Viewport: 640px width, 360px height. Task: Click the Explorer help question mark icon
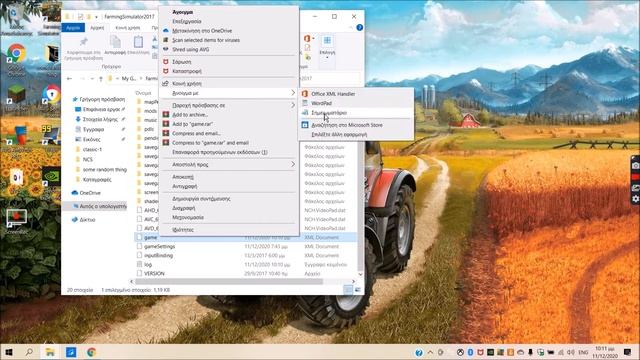[360, 27]
